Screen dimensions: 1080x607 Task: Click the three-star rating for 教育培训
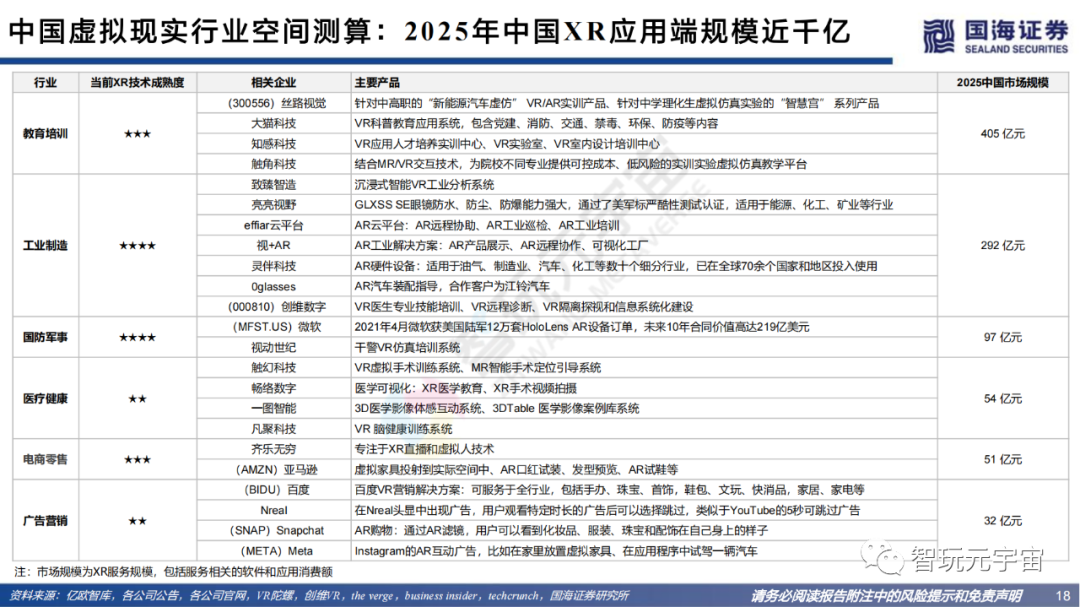click(137, 134)
